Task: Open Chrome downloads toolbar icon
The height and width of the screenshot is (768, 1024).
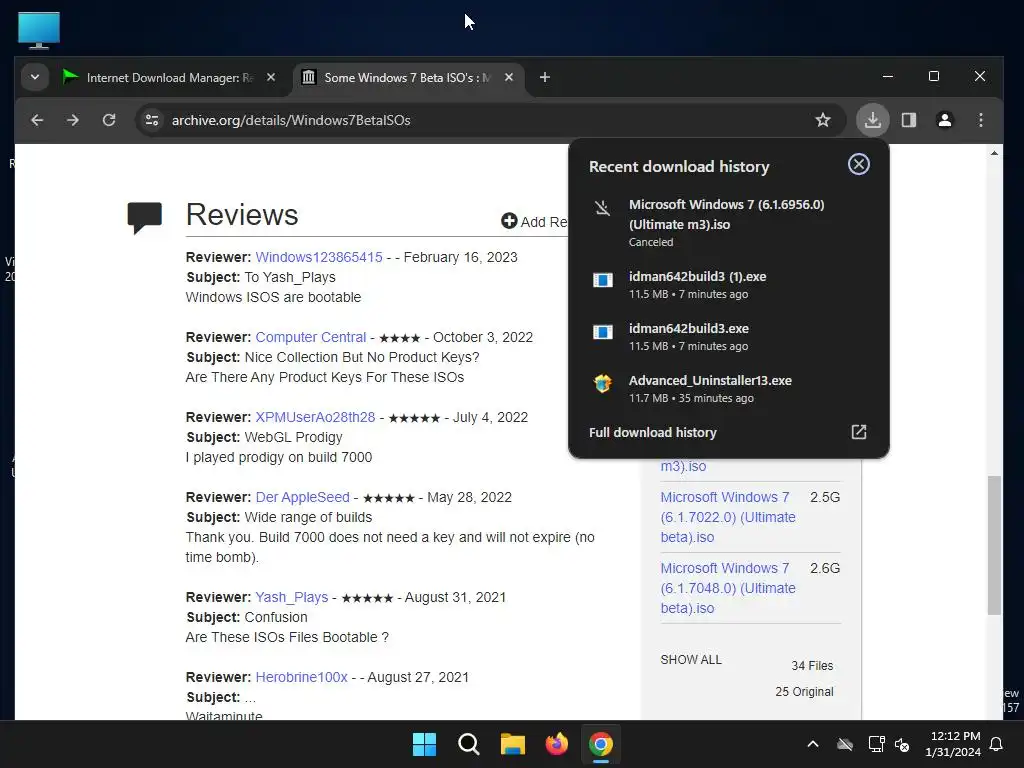Action: [x=872, y=120]
